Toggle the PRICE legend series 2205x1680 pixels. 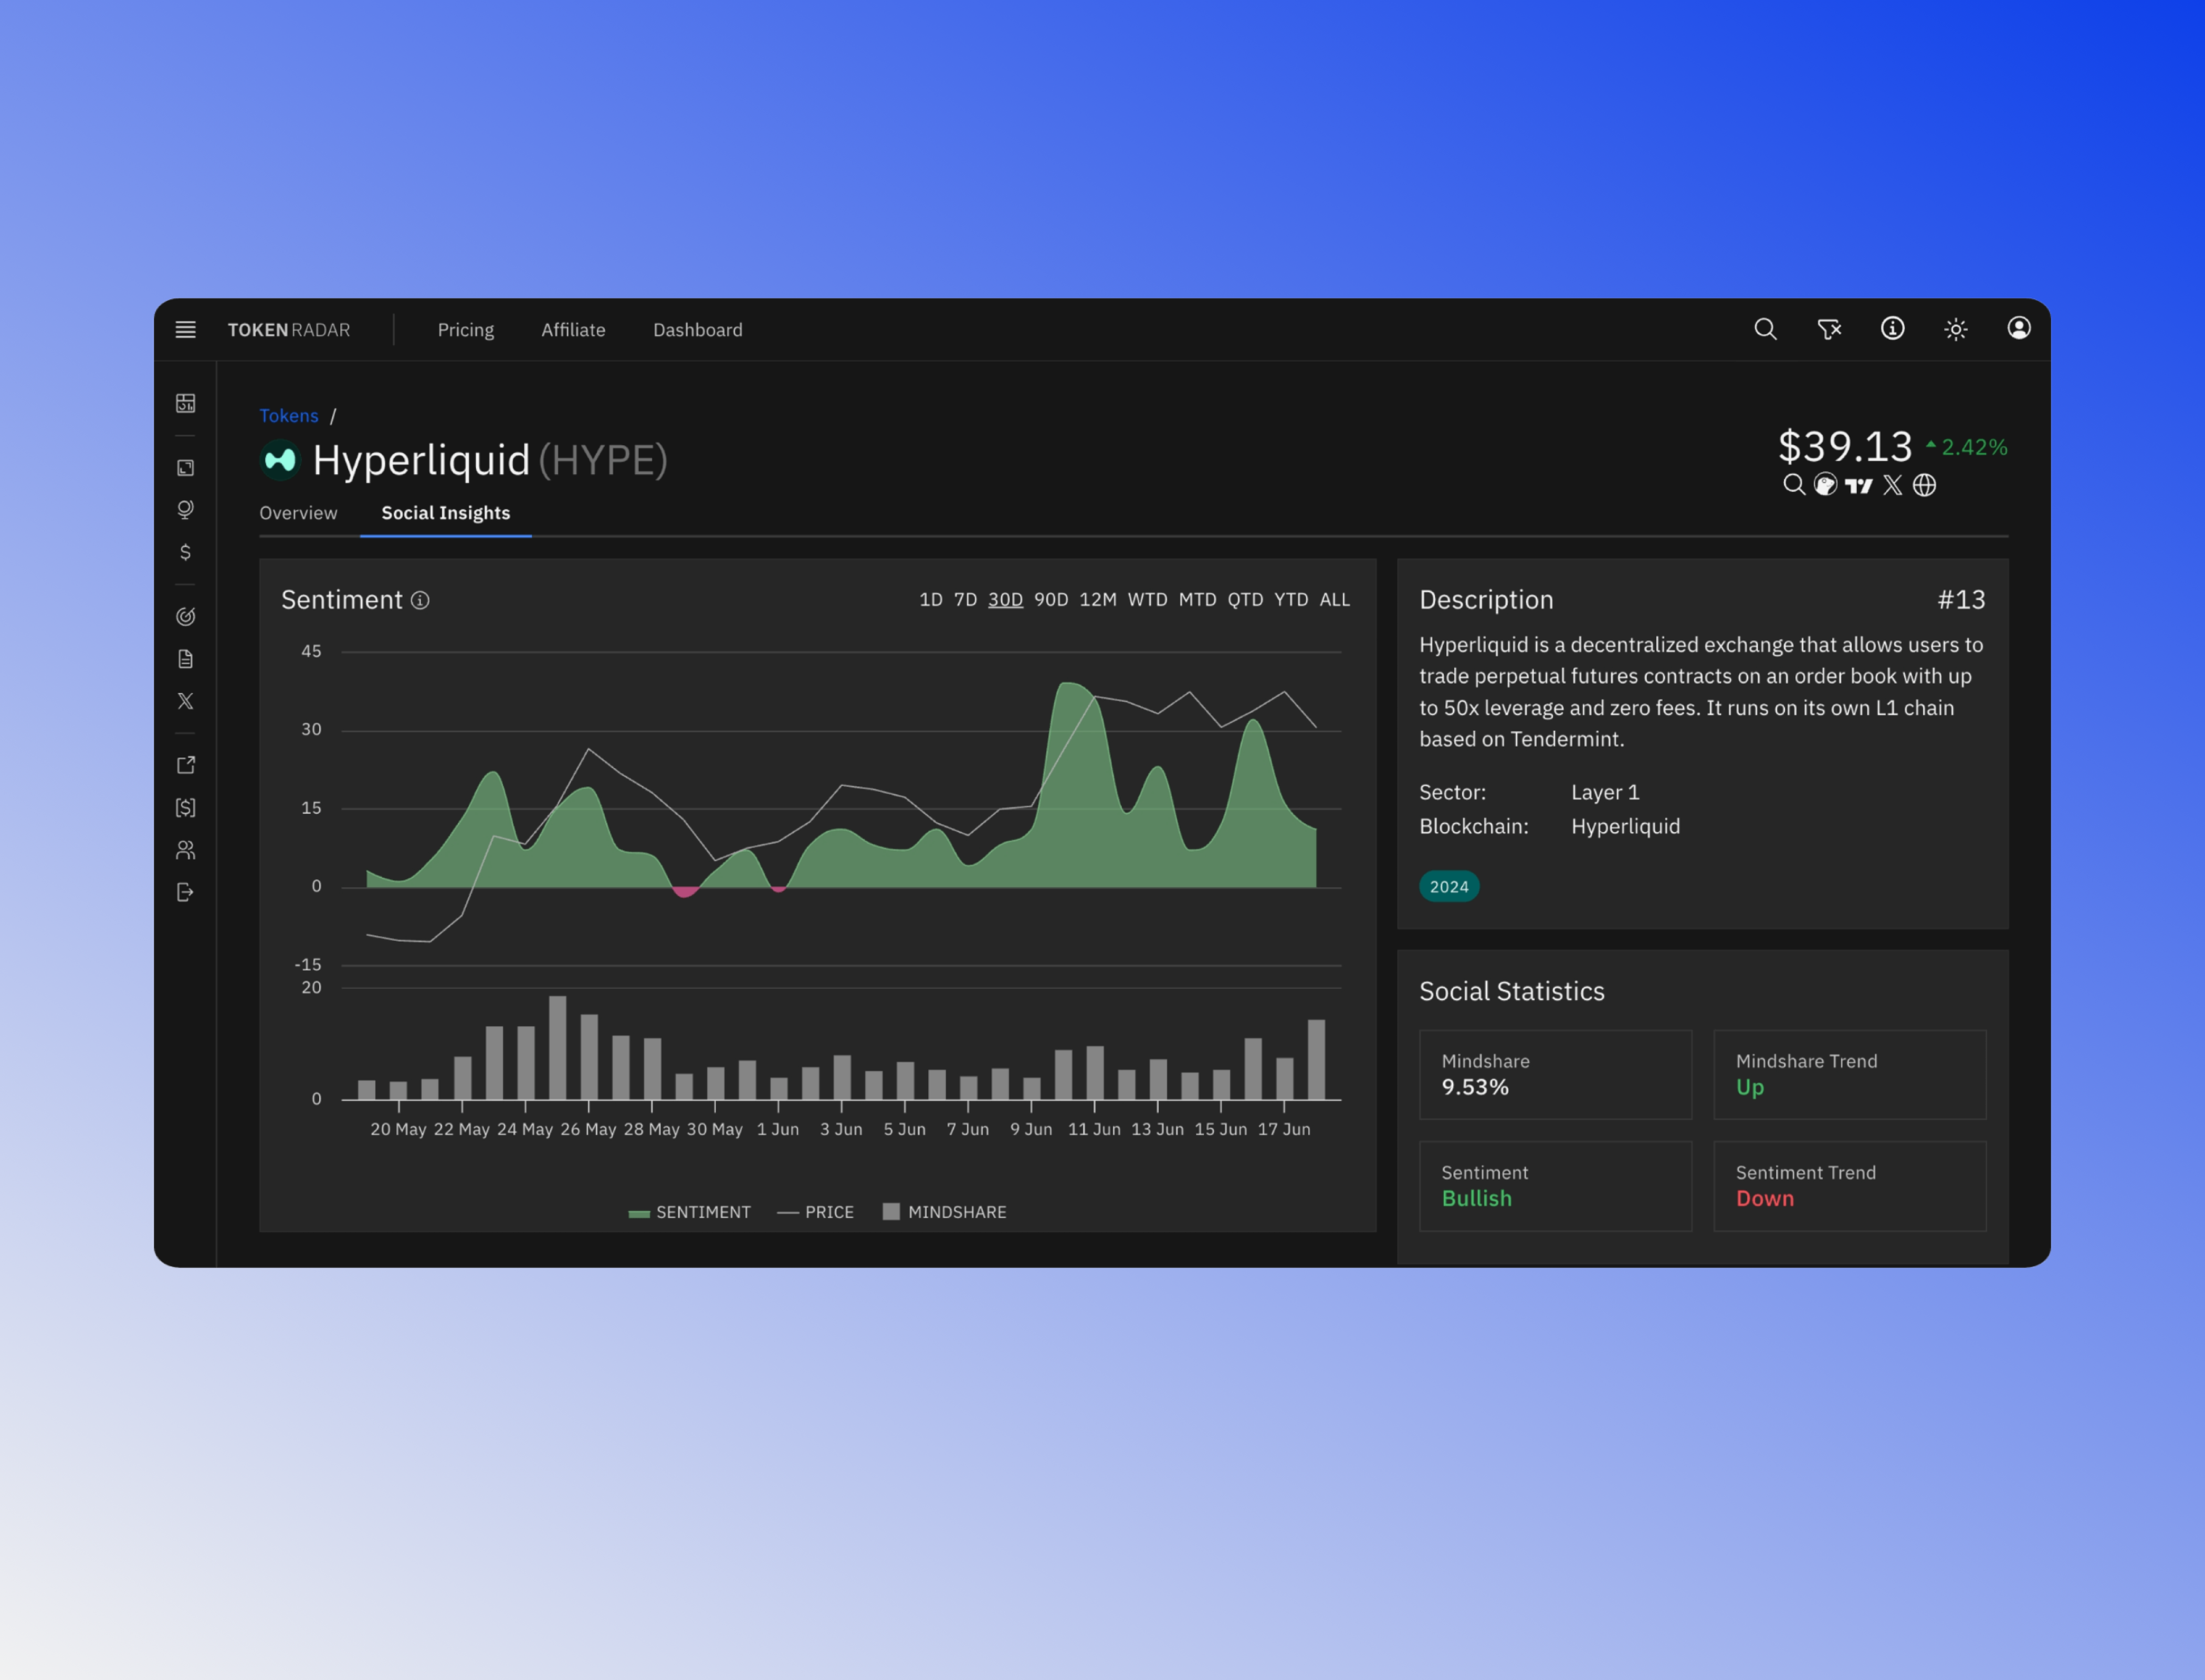click(x=816, y=1212)
